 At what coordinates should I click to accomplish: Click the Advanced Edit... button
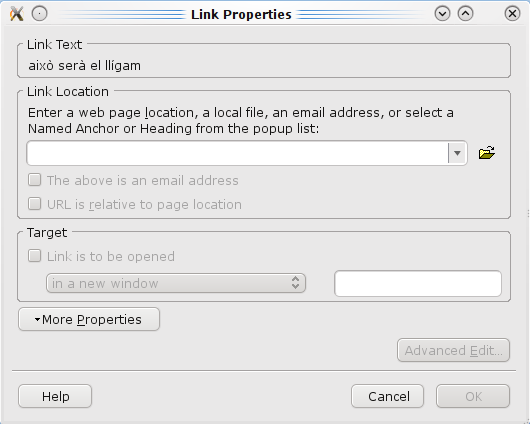coord(453,350)
